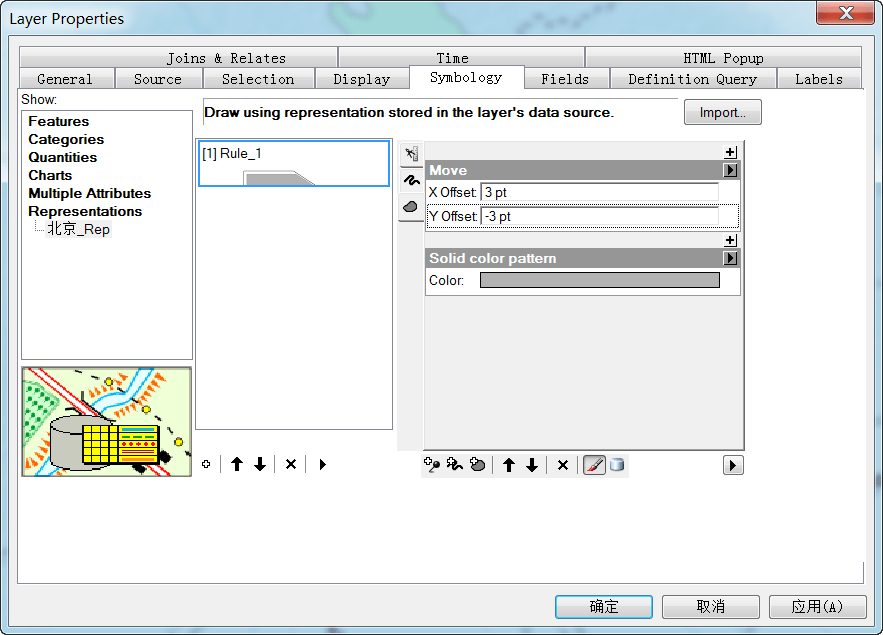Open the Definition Query tab
The height and width of the screenshot is (635, 883).
coord(693,79)
